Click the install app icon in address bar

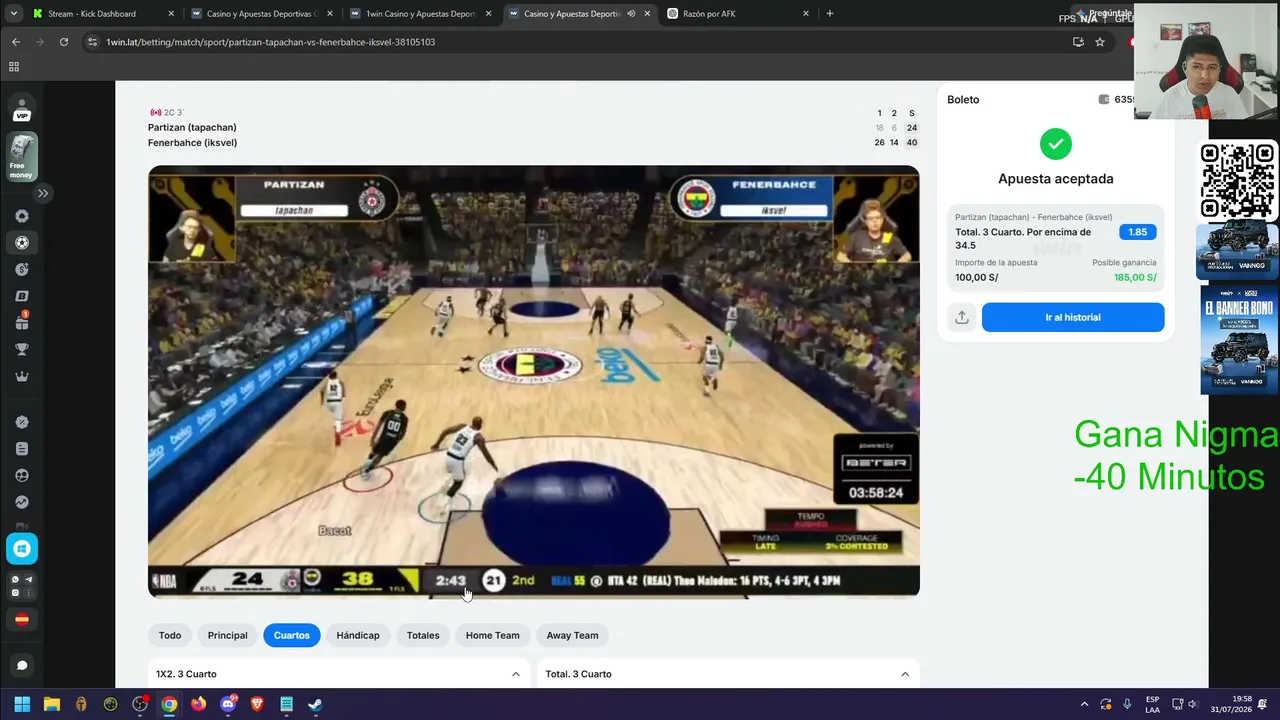[1078, 42]
